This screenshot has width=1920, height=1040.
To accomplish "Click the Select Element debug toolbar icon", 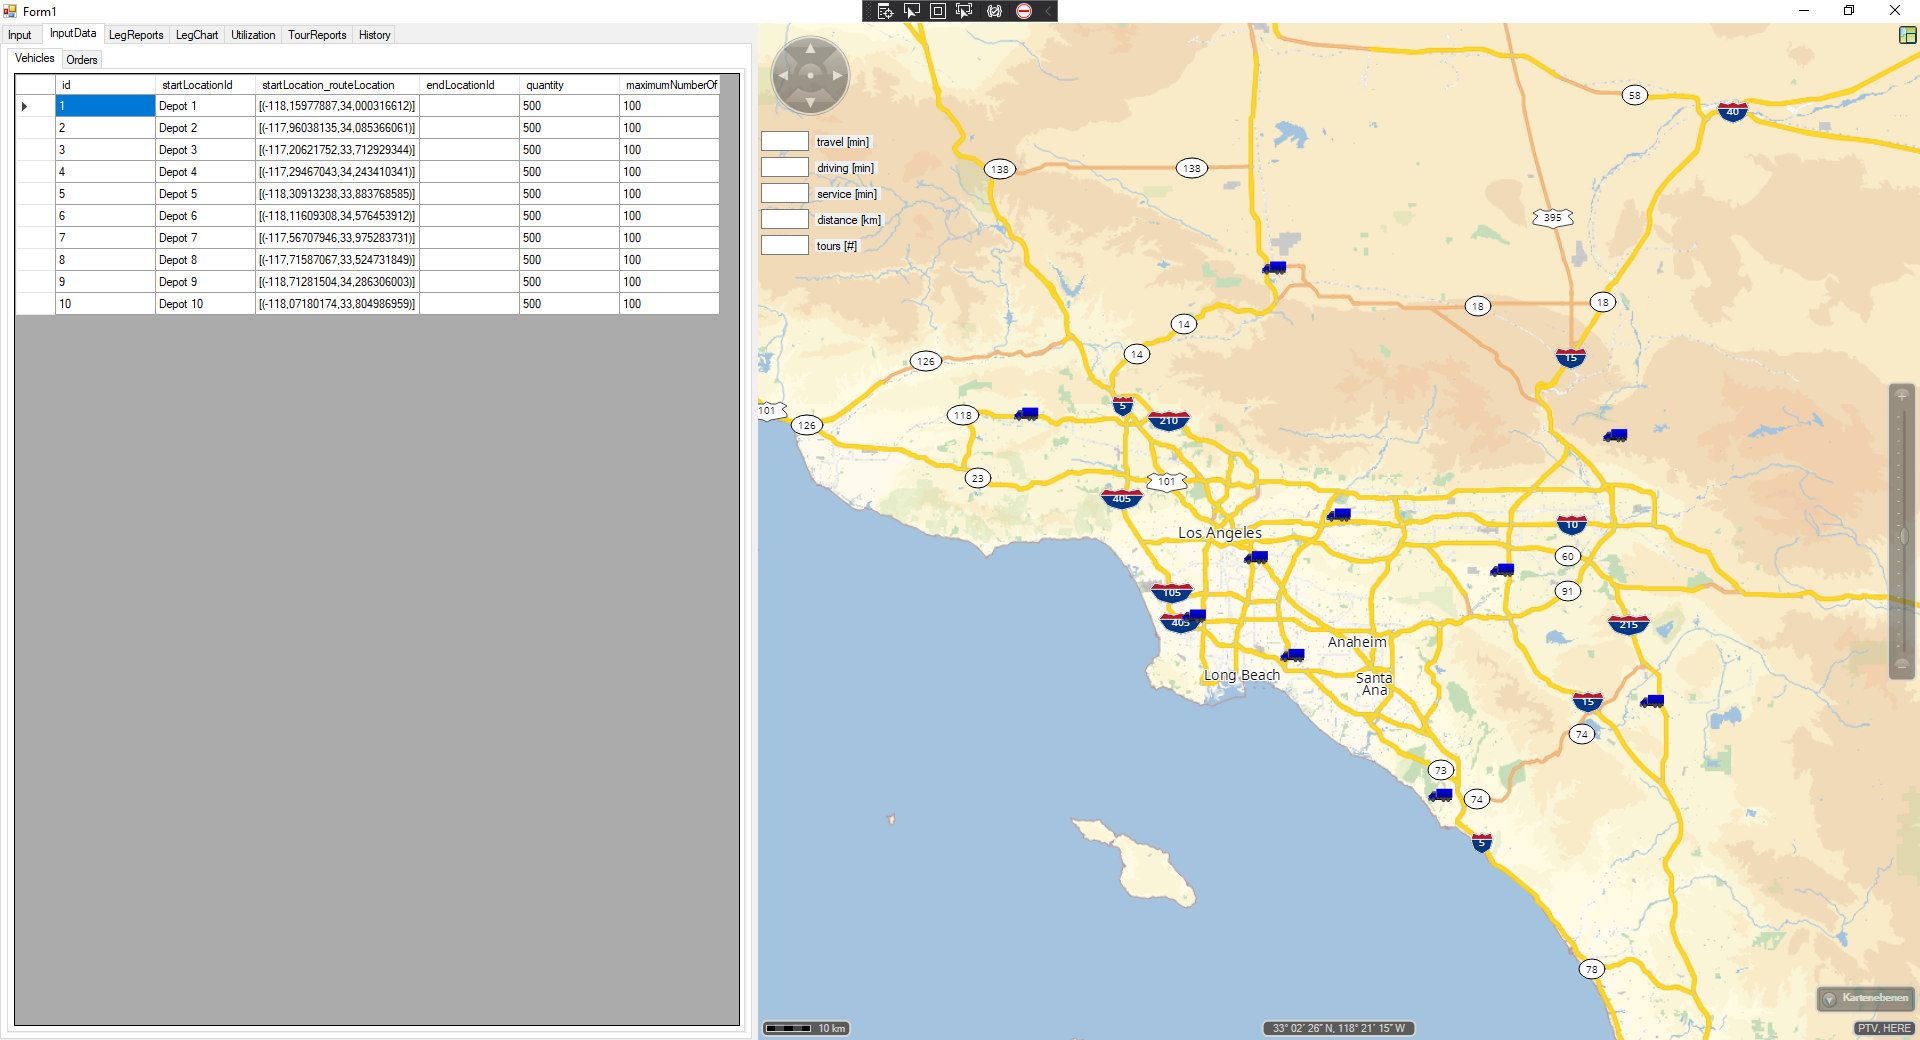I will coord(911,11).
